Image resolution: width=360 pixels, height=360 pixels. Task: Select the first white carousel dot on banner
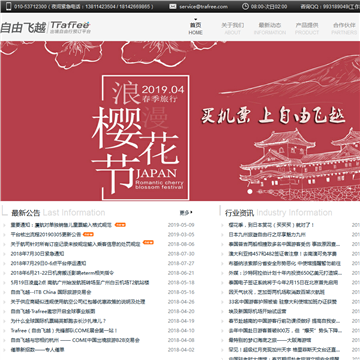pos(249,191)
